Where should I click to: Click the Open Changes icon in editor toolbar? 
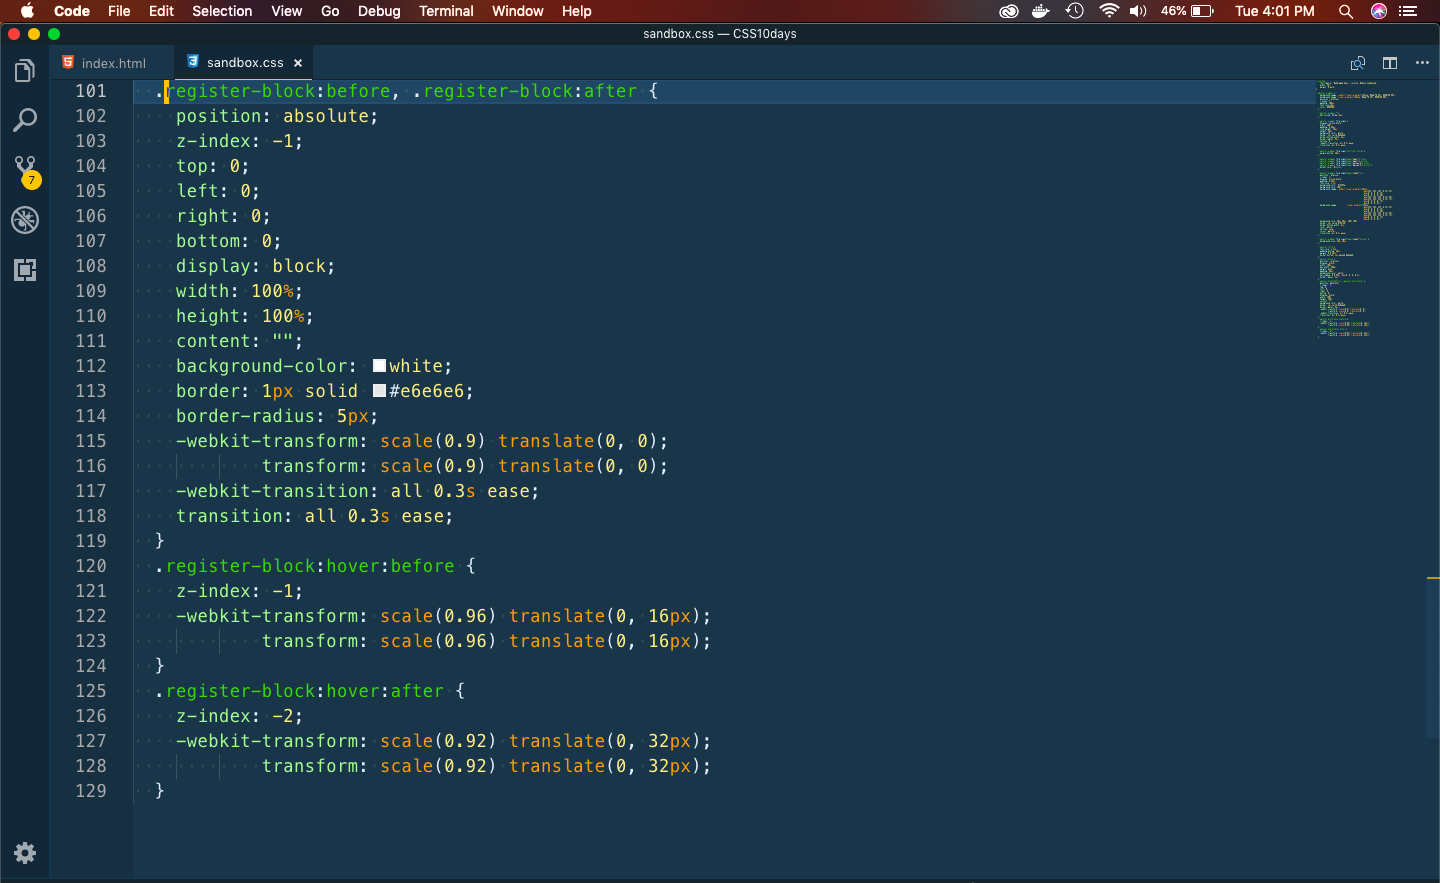pyautogui.click(x=1358, y=63)
